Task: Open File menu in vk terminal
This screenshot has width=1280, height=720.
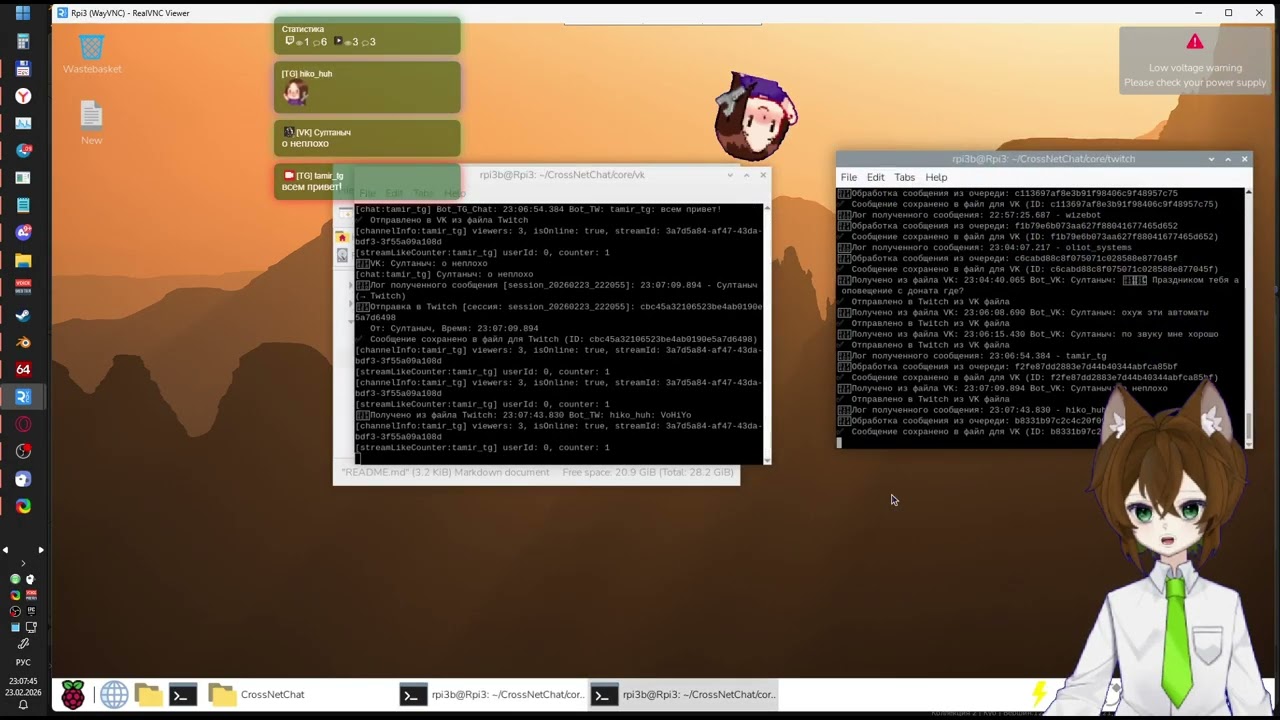Action: coord(367,193)
